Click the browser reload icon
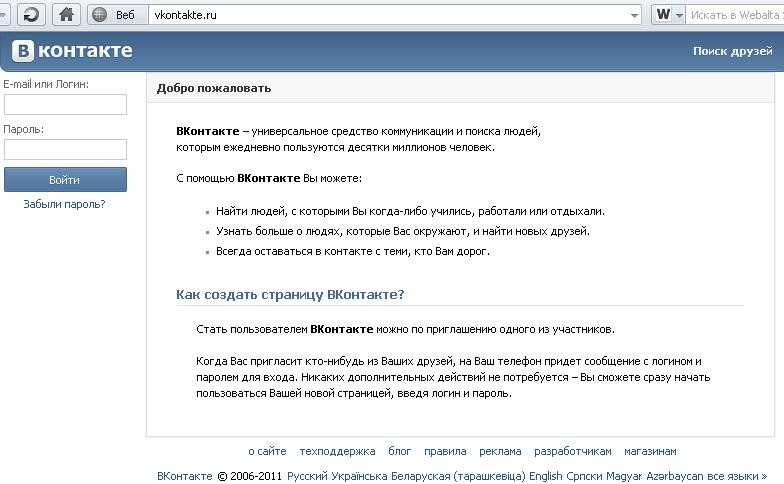The image size is (784, 484). point(31,15)
